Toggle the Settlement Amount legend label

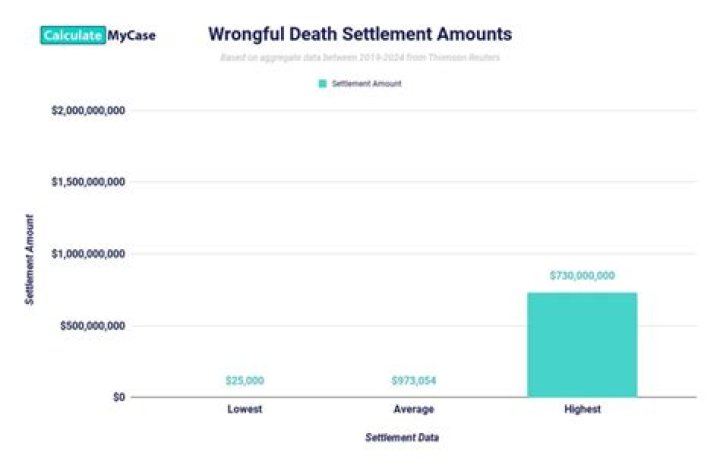point(367,84)
